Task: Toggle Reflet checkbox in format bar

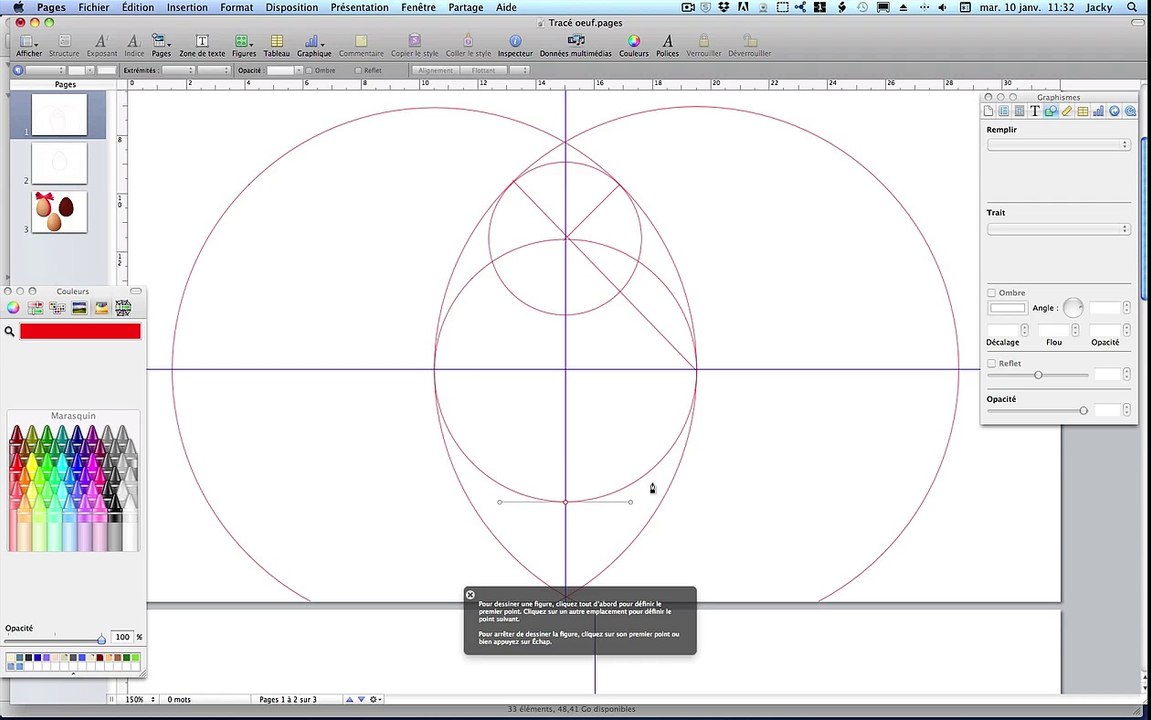Action: (x=358, y=70)
